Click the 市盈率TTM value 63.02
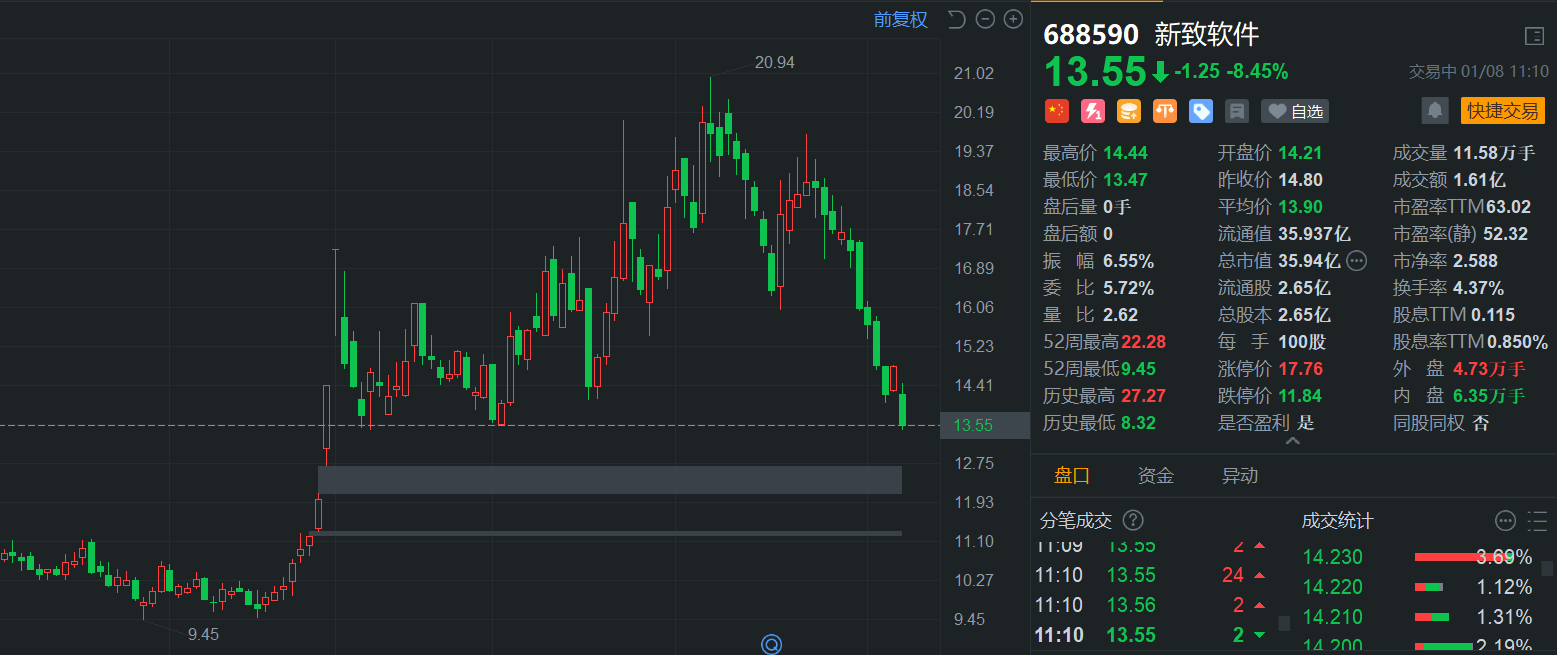1557x655 pixels. pos(1508,207)
